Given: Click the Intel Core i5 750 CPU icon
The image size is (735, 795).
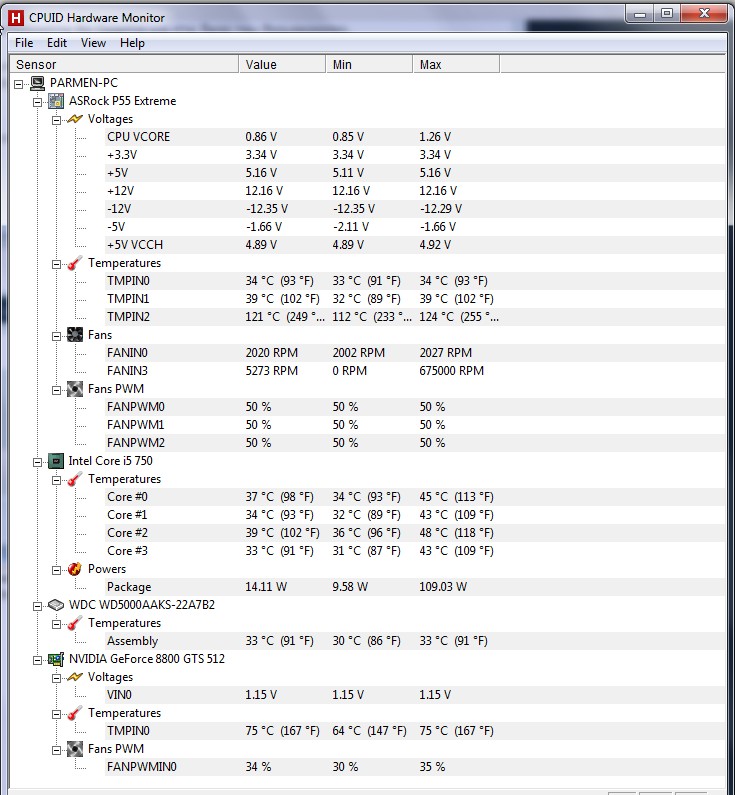Looking at the screenshot, I should pyautogui.click(x=56, y=461).
